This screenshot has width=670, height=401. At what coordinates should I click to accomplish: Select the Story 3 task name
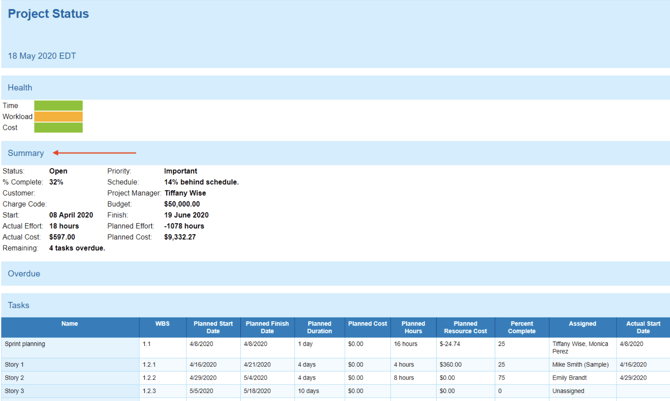point(14,391)
